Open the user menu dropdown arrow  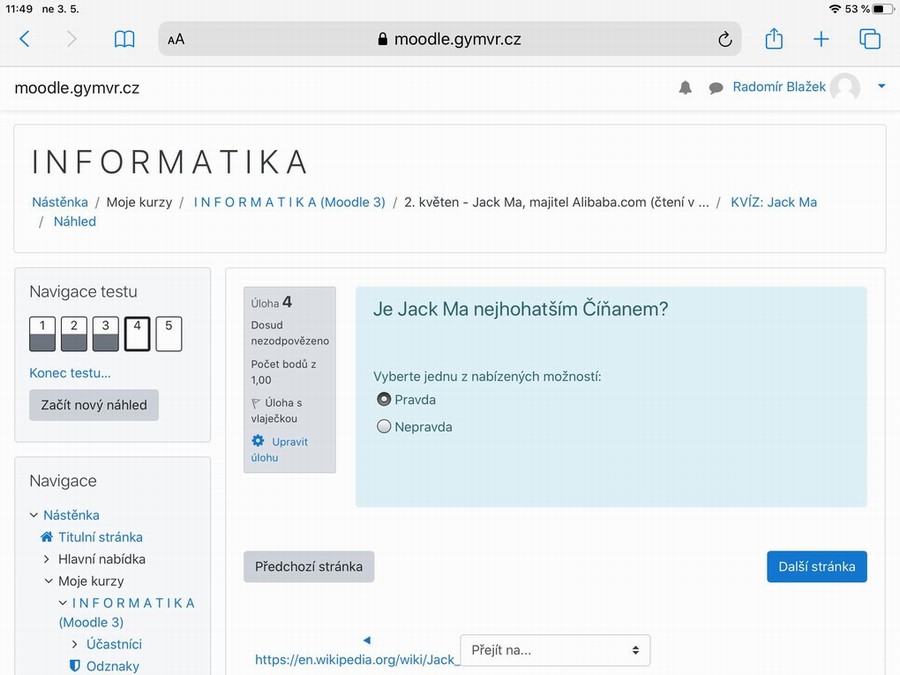tap(882, 87)
